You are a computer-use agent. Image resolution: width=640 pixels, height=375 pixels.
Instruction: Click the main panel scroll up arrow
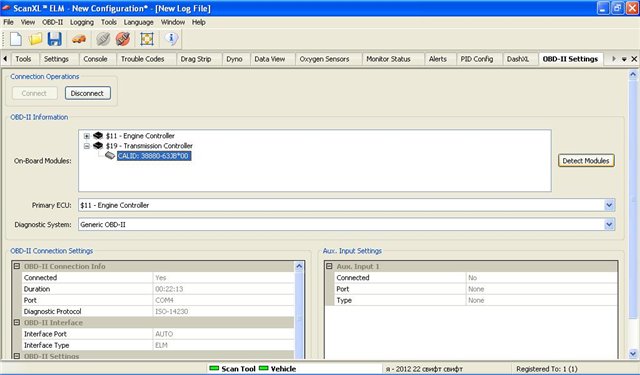tap(633, 75)
